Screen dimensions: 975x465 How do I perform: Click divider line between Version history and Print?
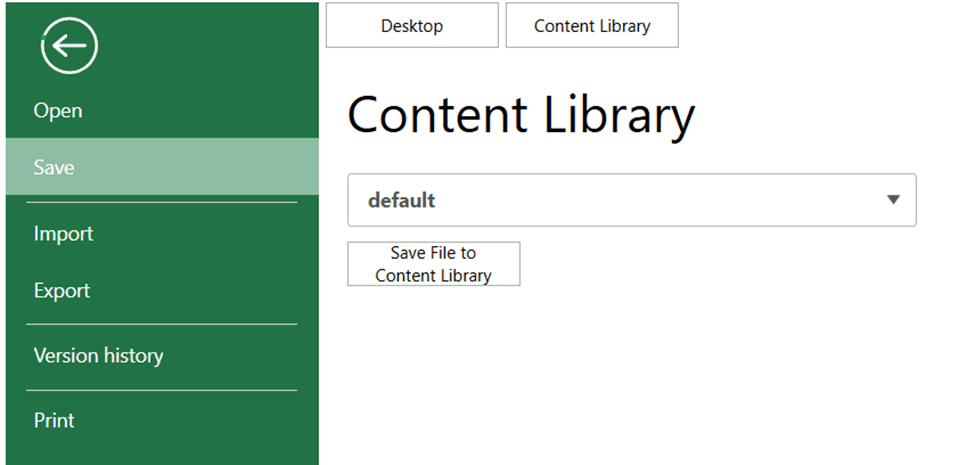tap(161, 390)
